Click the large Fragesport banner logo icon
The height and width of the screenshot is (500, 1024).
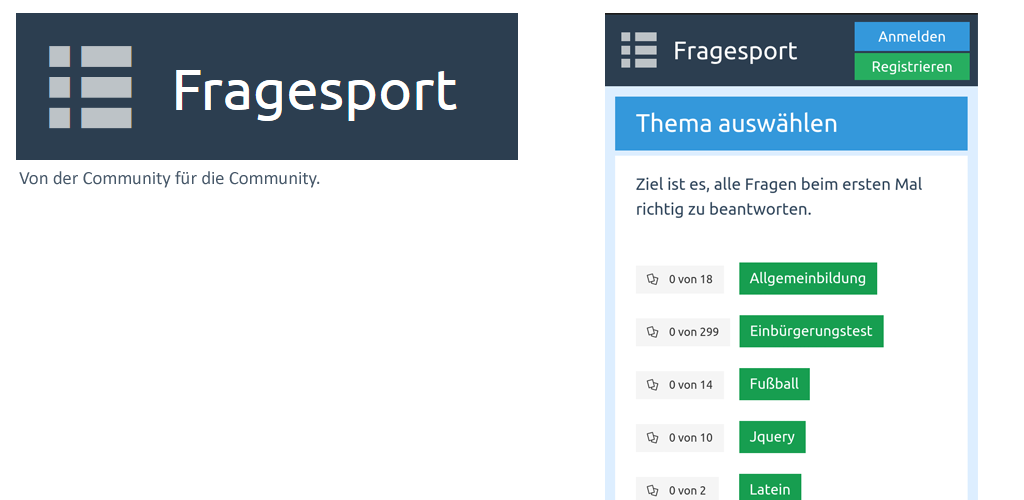[90, 87]
